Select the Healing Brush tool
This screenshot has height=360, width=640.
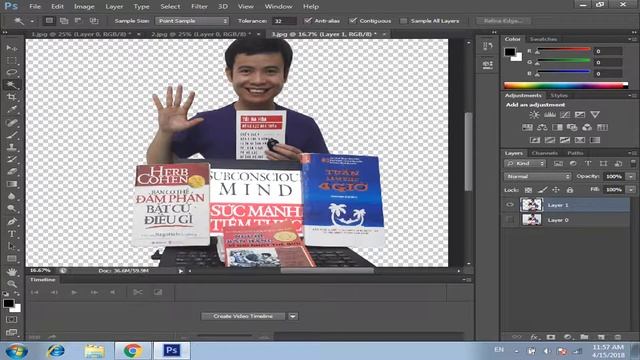pyautogui.click(x=11, y=122)
